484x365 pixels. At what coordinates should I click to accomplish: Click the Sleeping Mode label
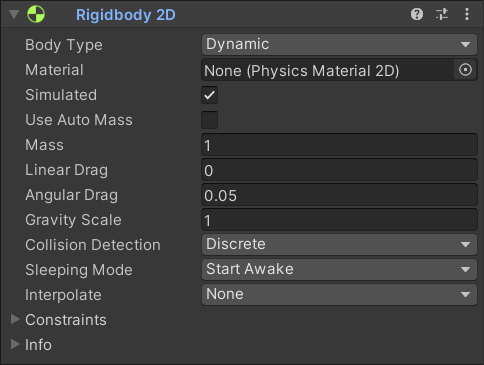pyautogui.click(x=79, y=270)
